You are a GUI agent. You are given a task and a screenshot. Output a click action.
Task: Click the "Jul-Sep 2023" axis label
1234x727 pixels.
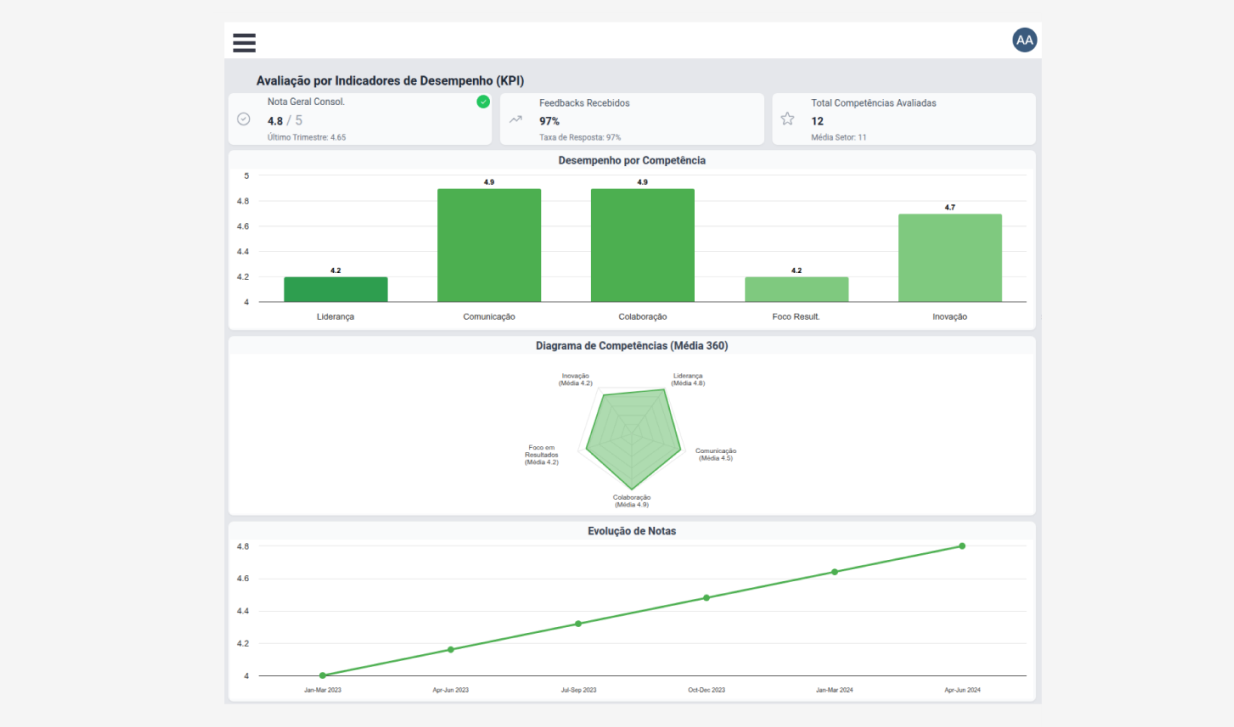click(x=578, y=690)
